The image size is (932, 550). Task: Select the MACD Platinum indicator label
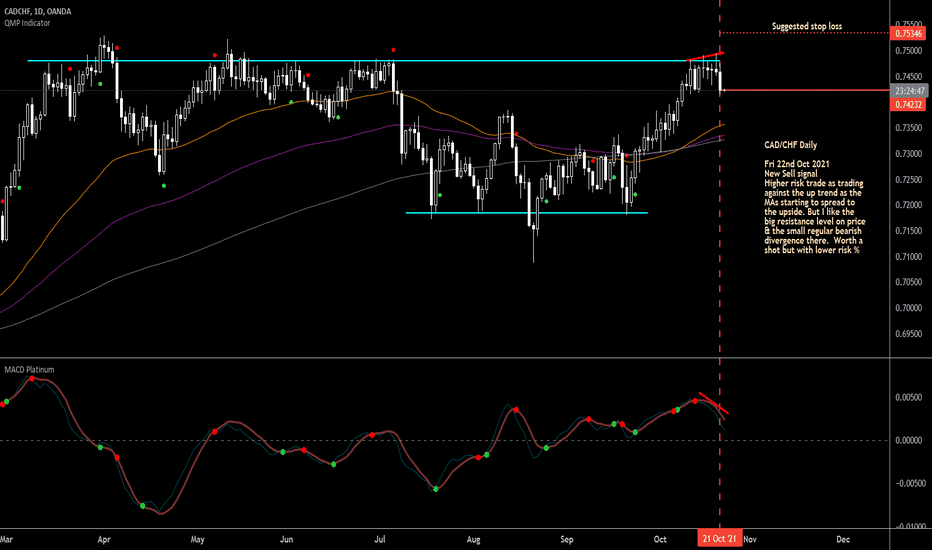[x=29, y=369]
